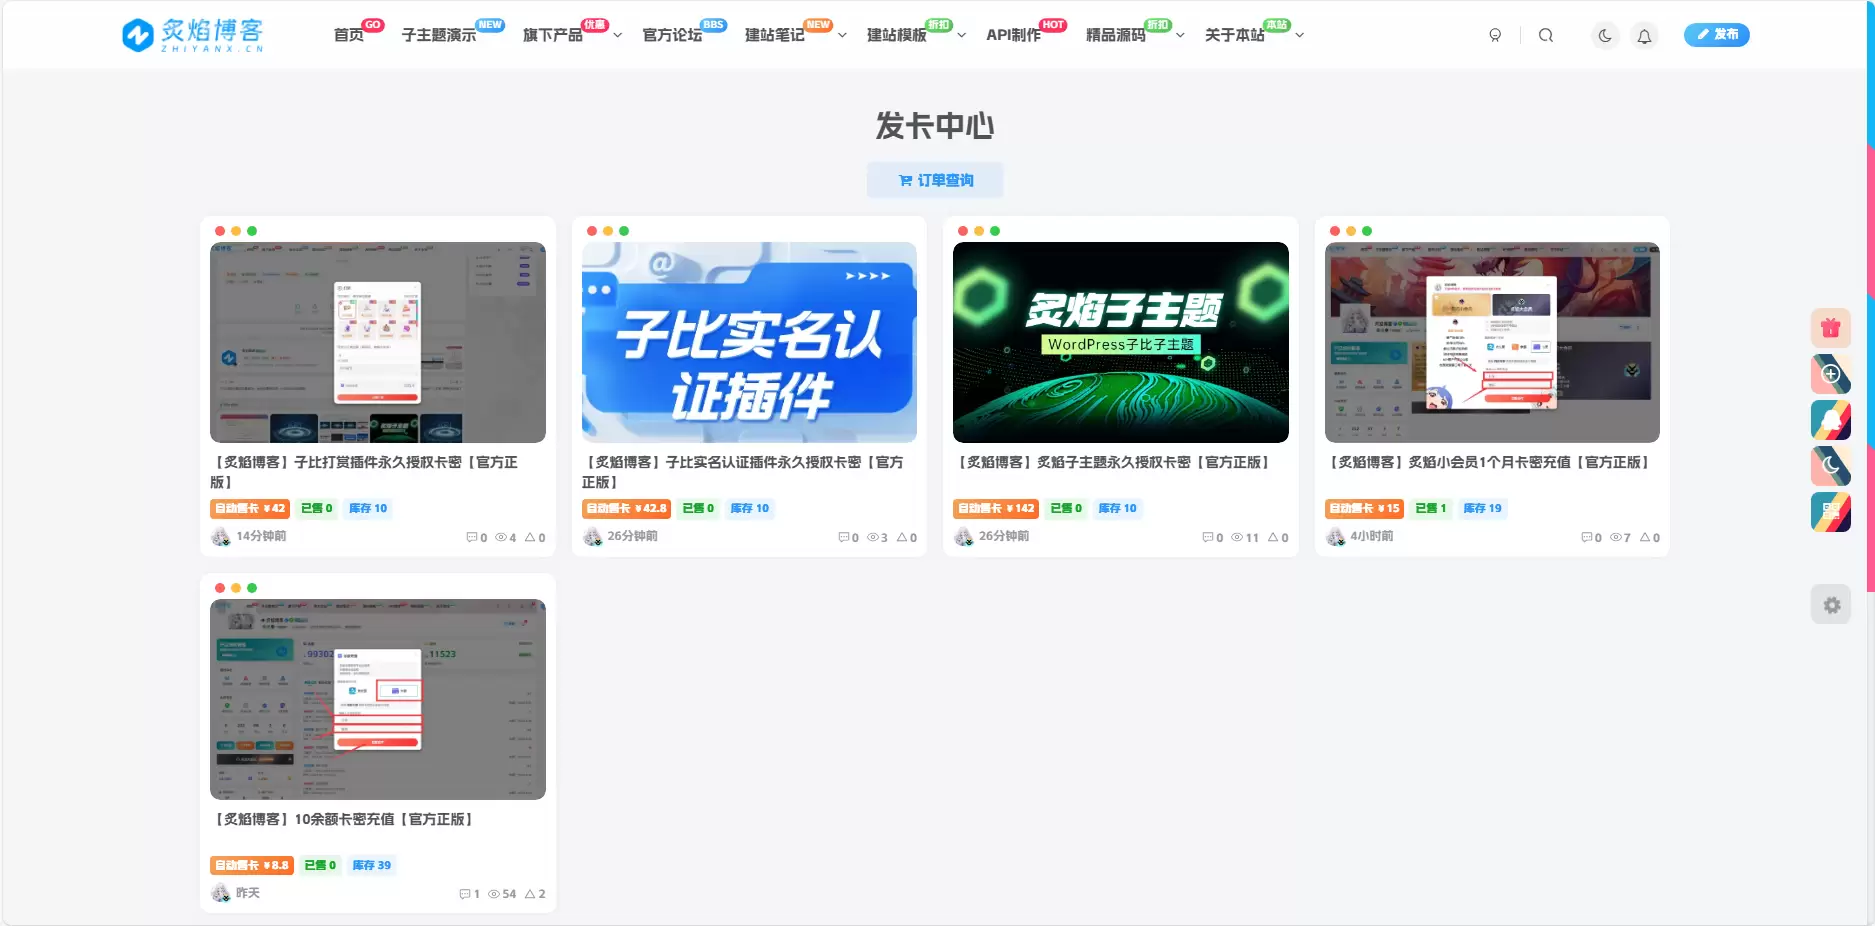Click the 自动售卡 ¥15 price tag
This screenshot has width=1875, height=926.
1364,508
